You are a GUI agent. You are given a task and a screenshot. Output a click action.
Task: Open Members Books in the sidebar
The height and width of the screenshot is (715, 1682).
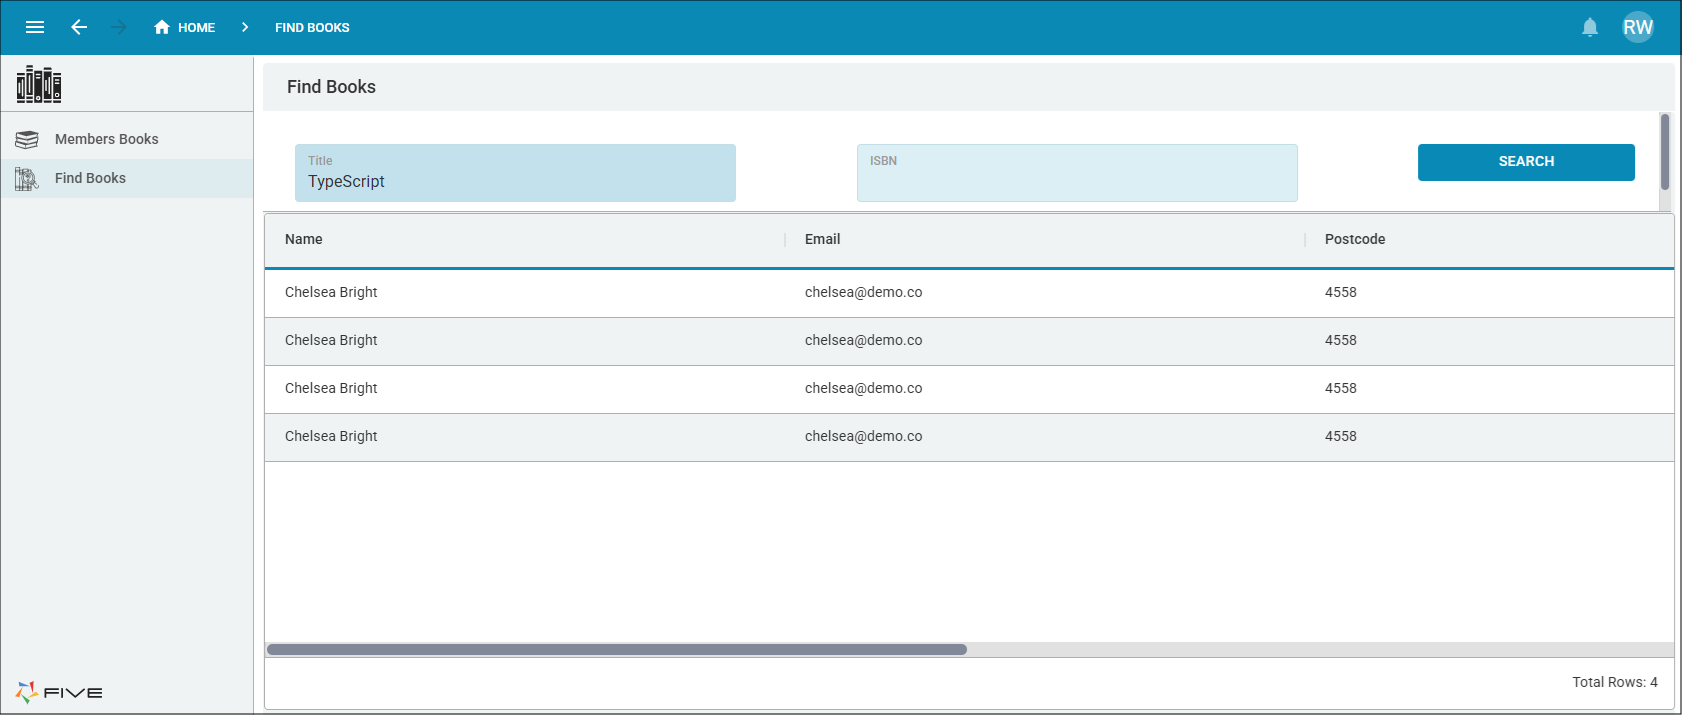127,139
